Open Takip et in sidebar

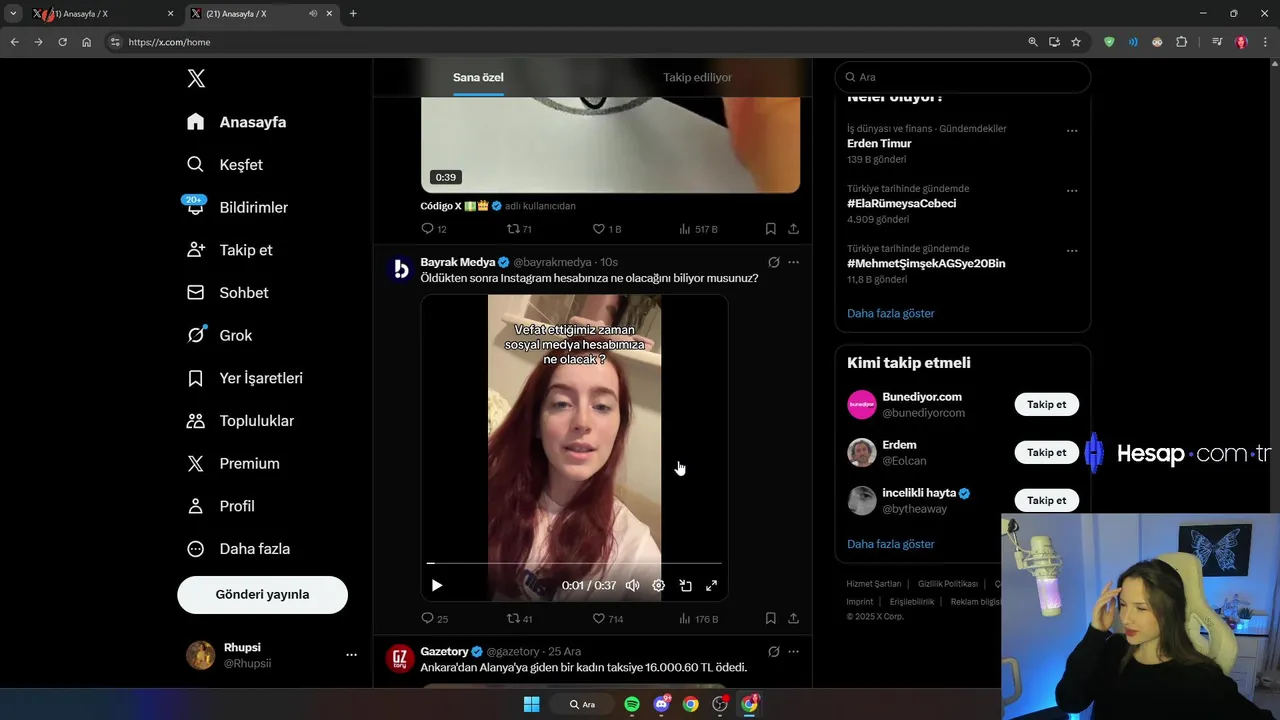pos(230,250)
